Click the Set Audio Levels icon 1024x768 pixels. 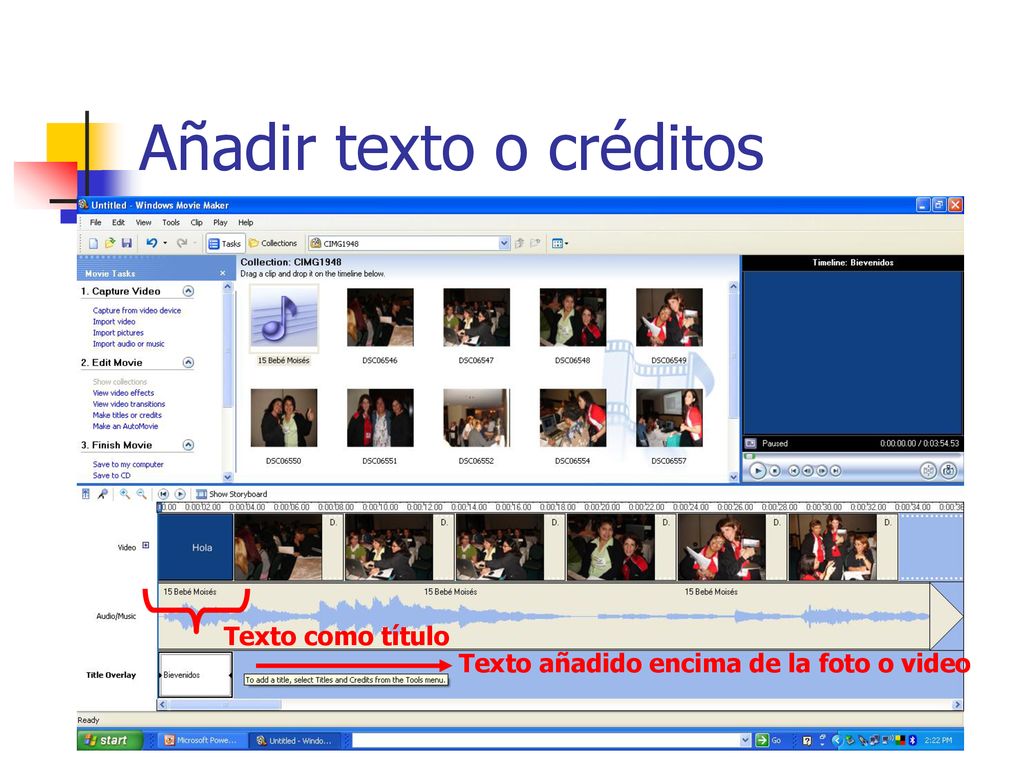pos(86,494)
